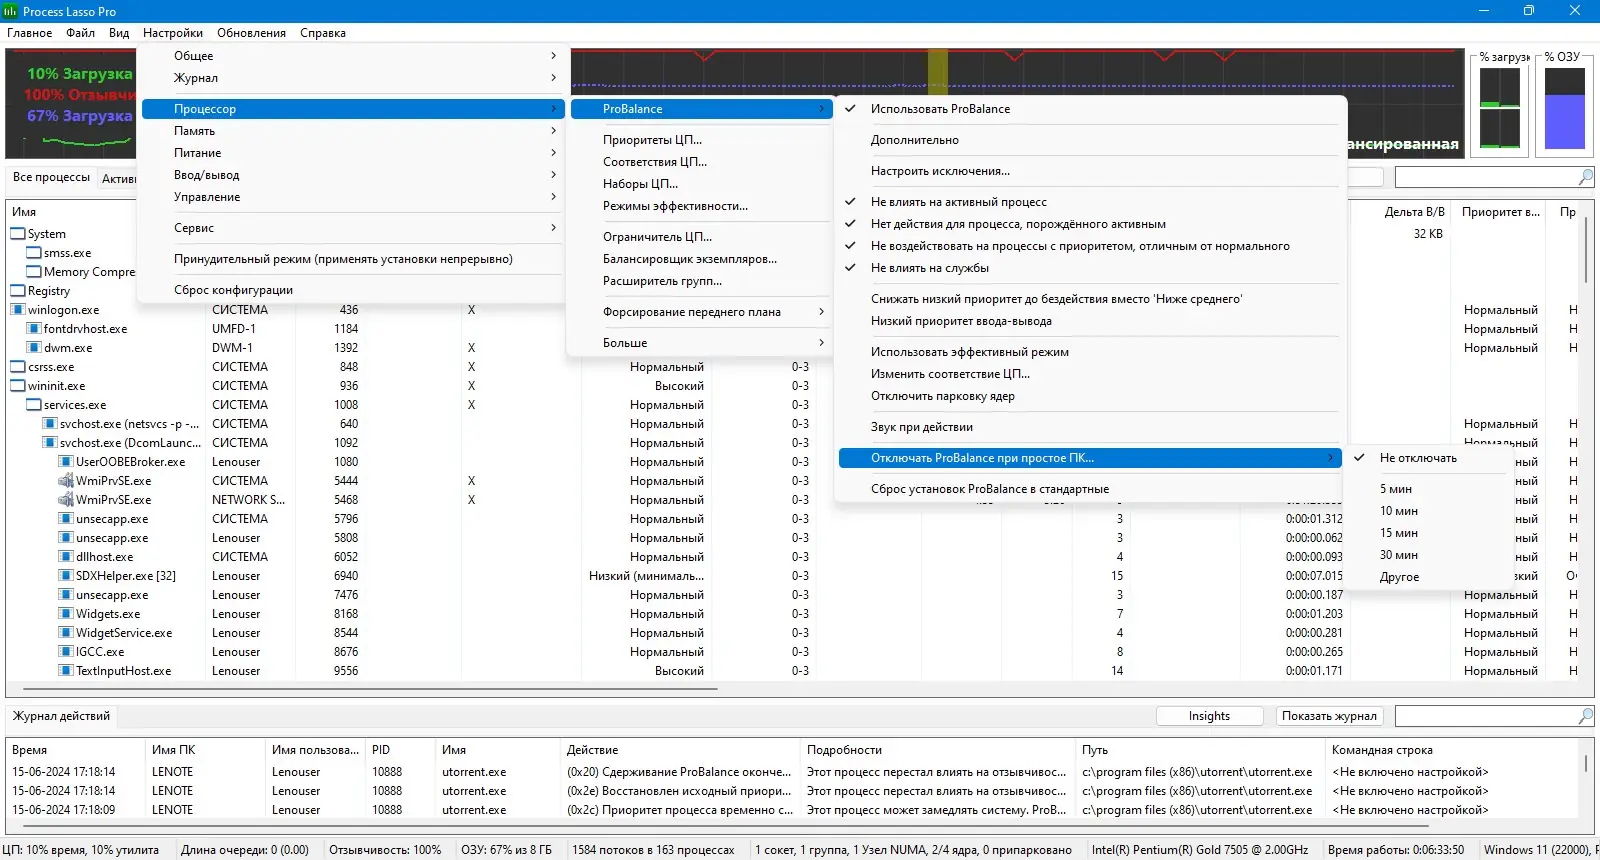Choose 'Сброс установок ProBalance в стандартные'
This screenshot has height=860, width=1600.
tap(1090, 489)
